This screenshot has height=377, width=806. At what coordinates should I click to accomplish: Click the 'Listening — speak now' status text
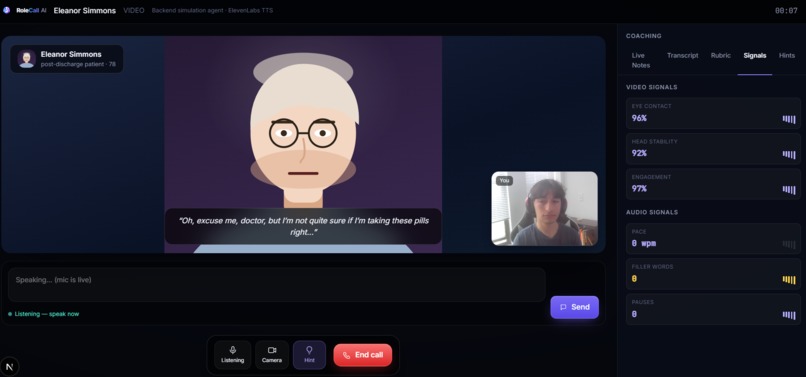47,314
